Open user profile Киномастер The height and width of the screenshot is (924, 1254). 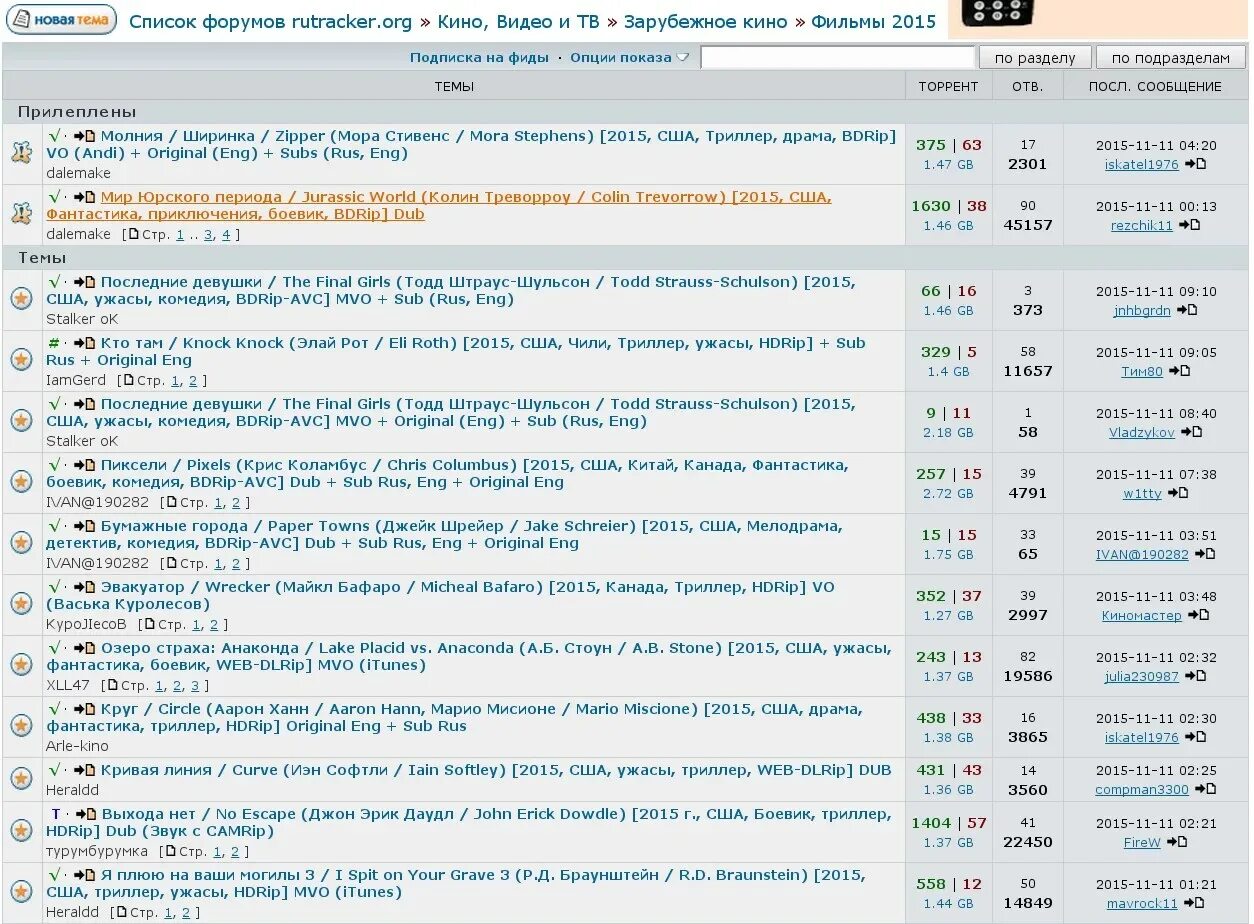click(x=1142, y=615)
